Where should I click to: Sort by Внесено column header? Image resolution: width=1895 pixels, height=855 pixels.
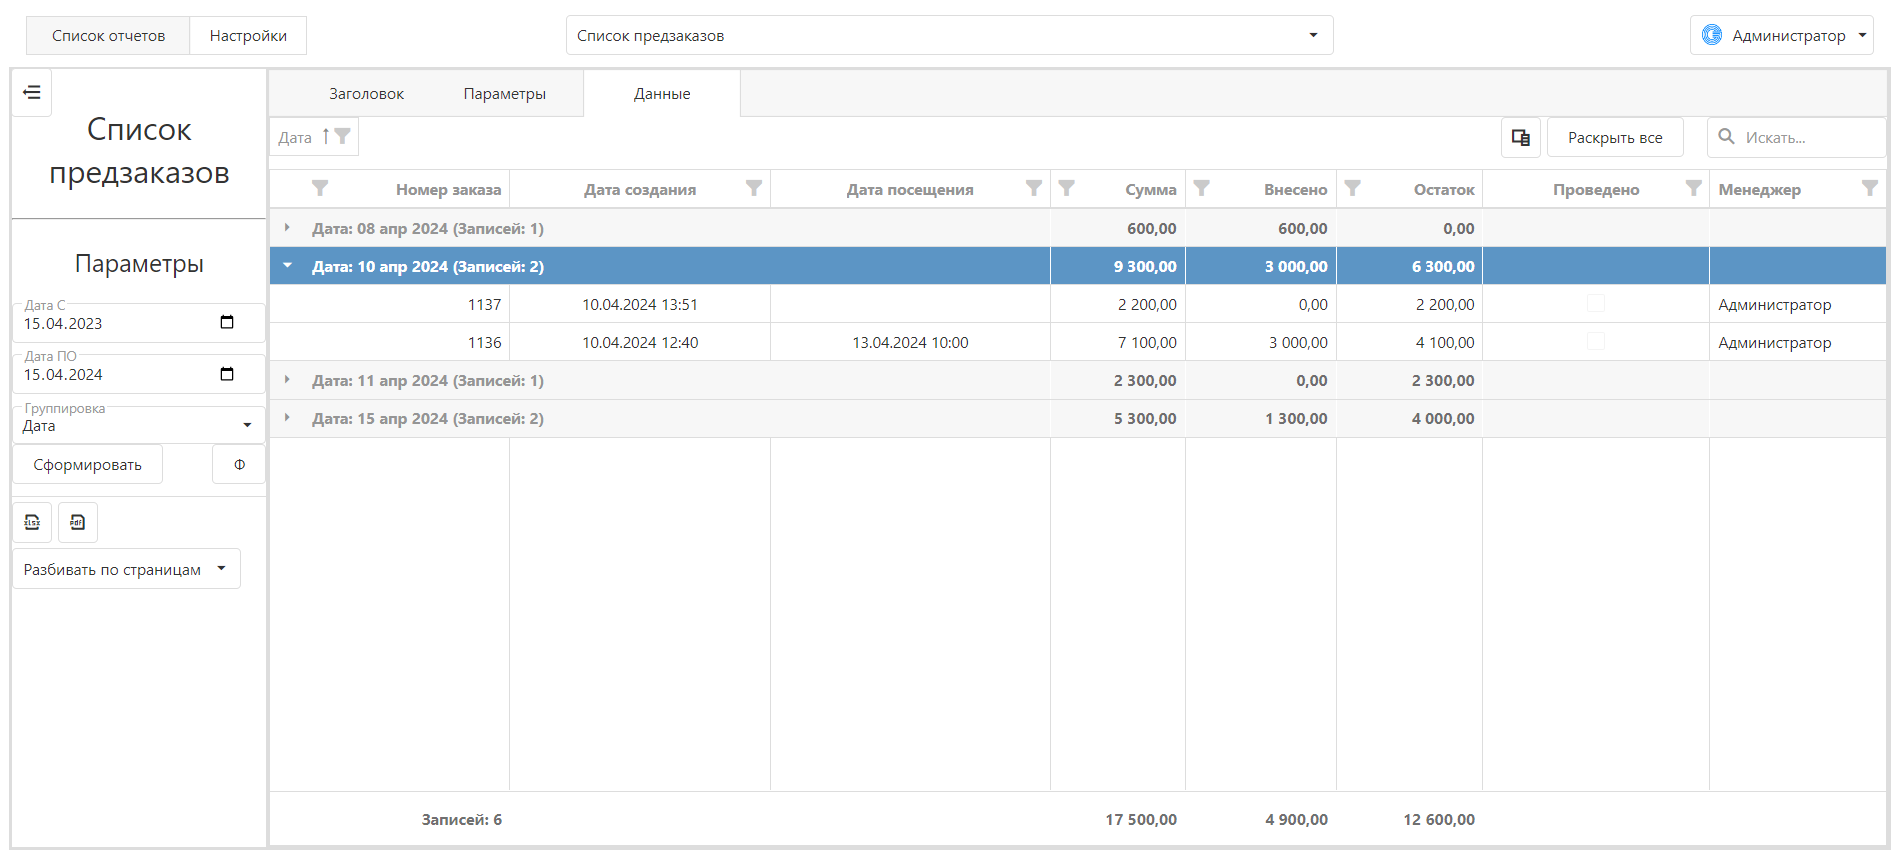(1295, 190)
